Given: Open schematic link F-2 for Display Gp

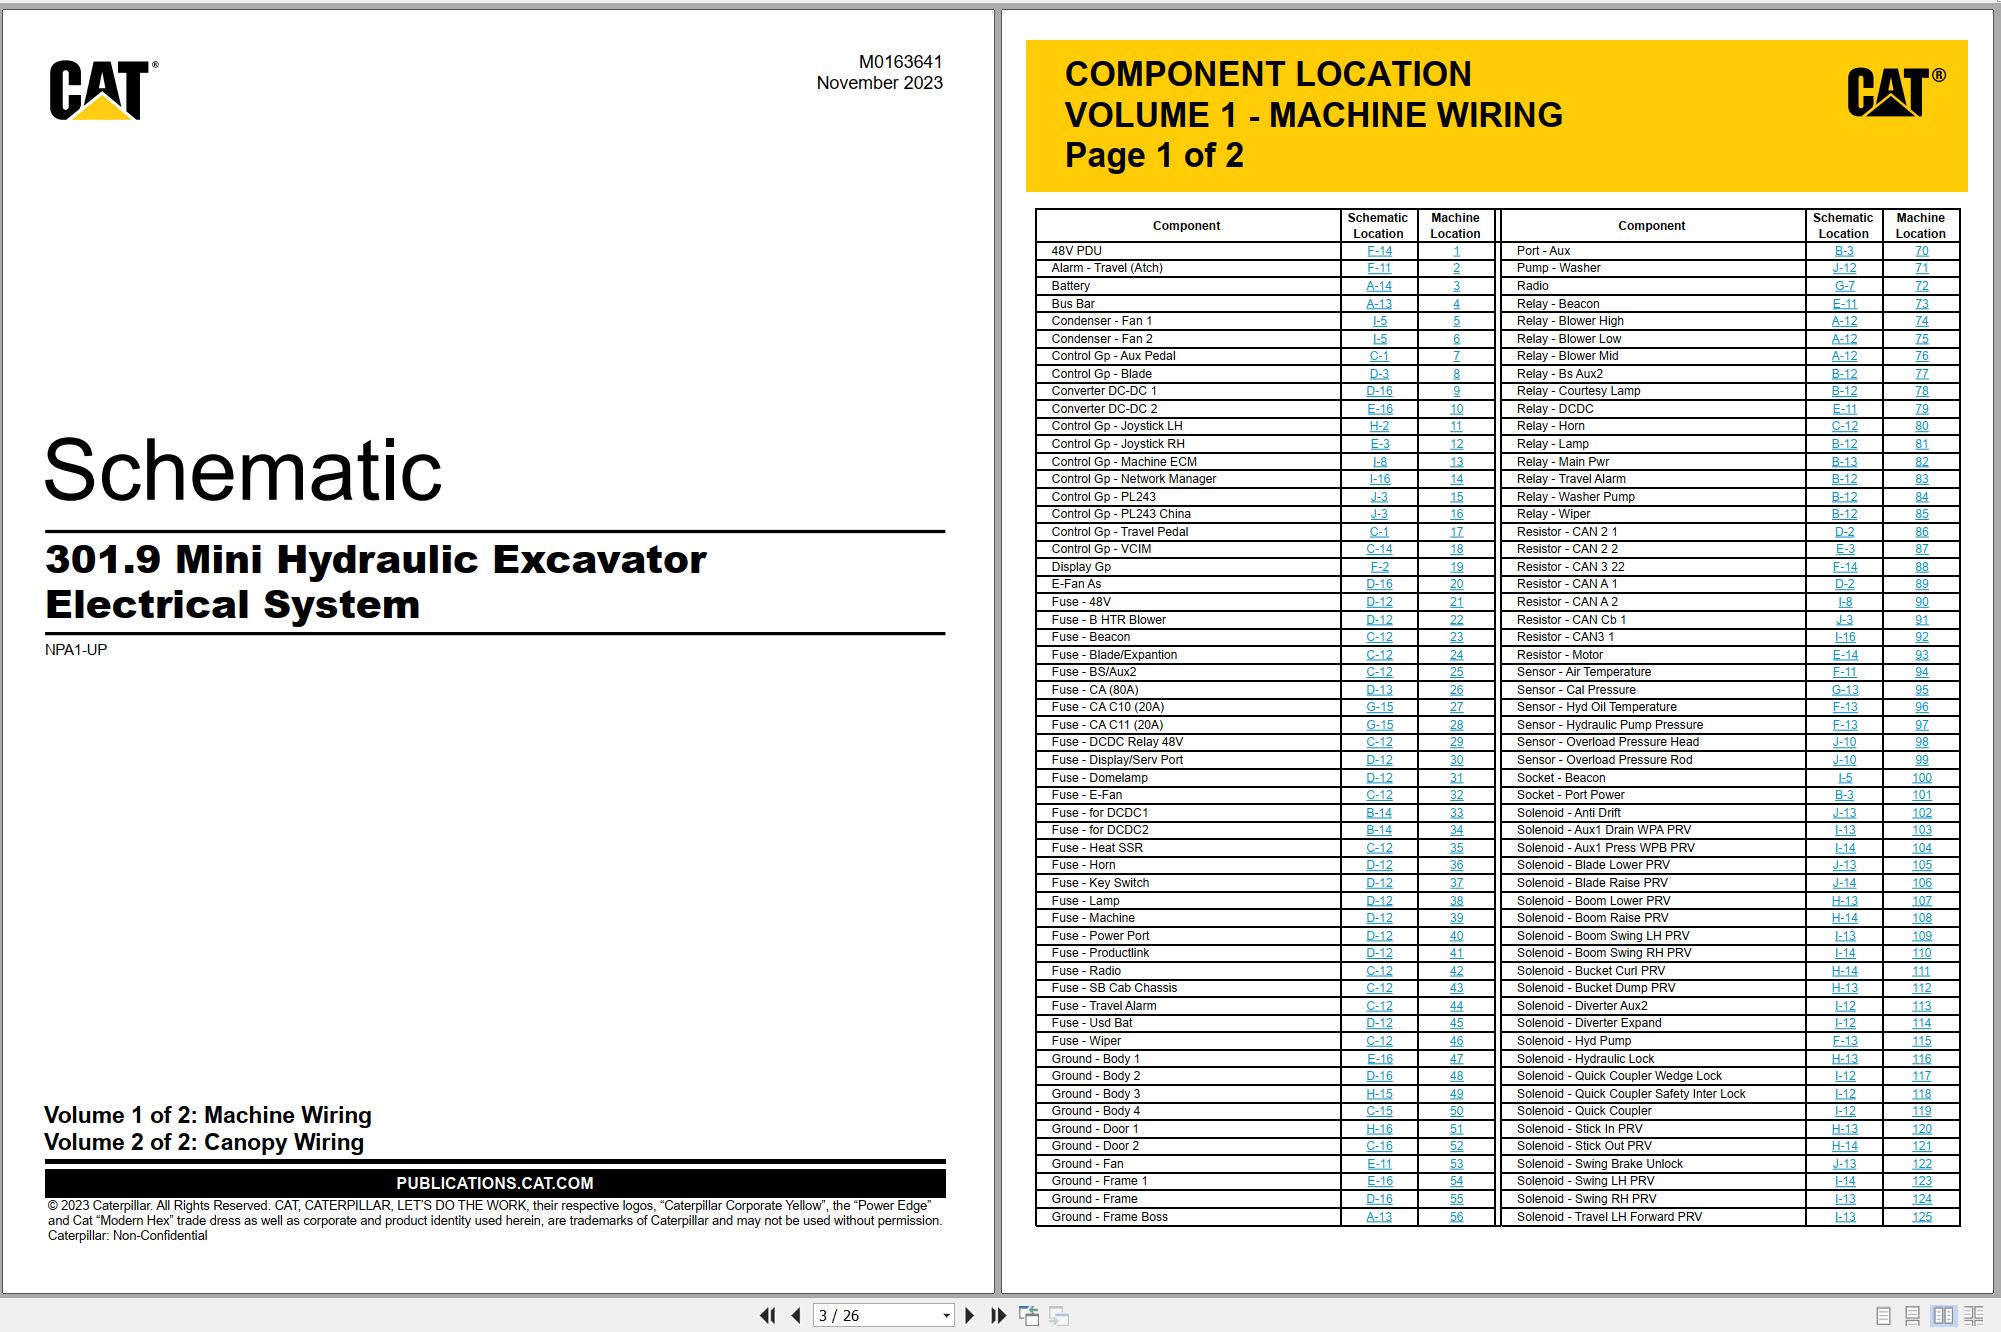Looking at the screenshot, I should 1379,567.
